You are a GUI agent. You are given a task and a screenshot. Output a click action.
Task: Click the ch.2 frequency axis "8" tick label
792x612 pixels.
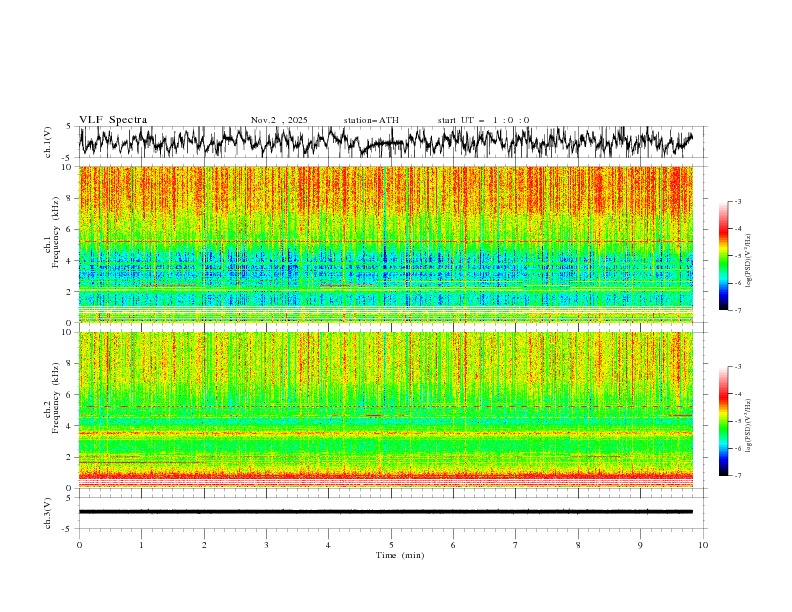coord(70,364)
